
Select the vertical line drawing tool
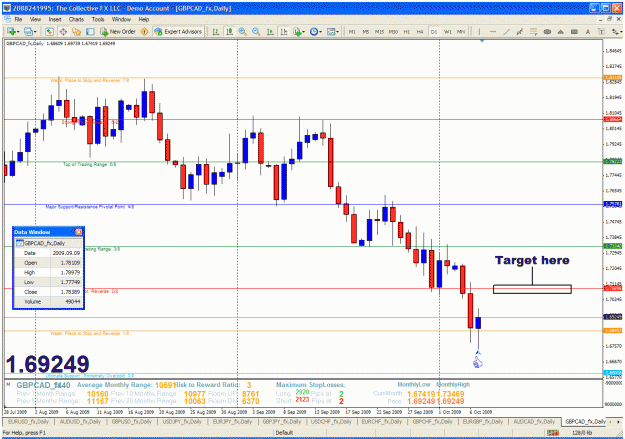tap(479, 31)
